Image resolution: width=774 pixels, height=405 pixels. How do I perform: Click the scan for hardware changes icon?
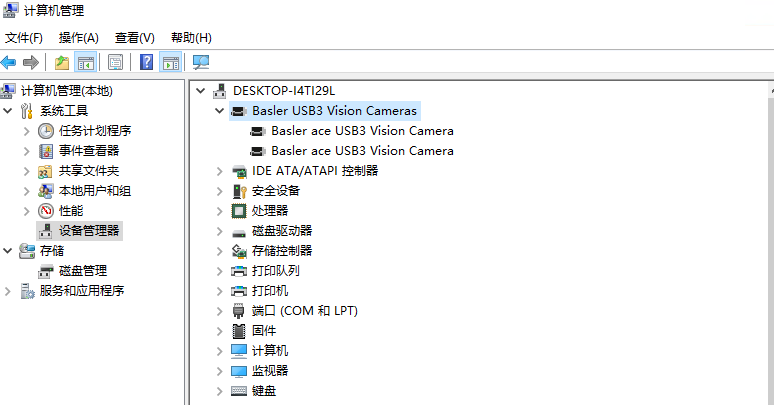(201, 63)
